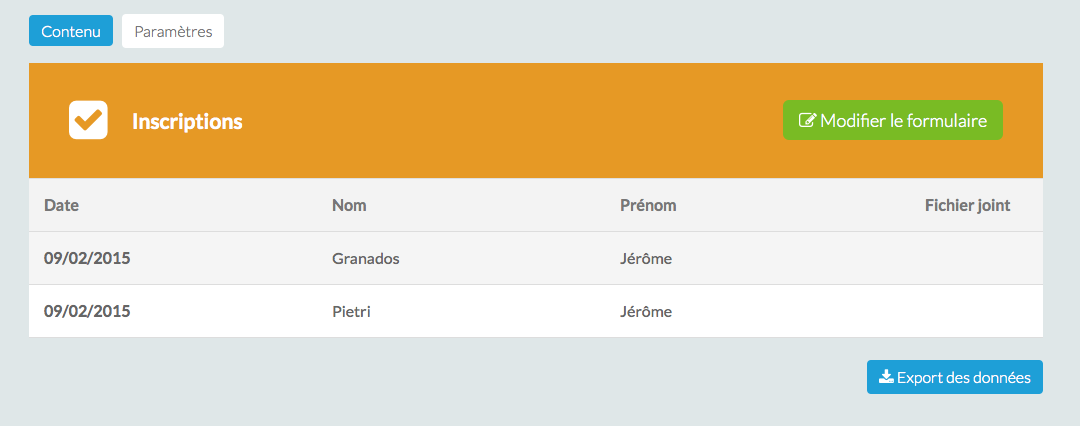1080x426 pixels.
Task: Click the pencil edit icon on the green button
Action: click(807, 121)
